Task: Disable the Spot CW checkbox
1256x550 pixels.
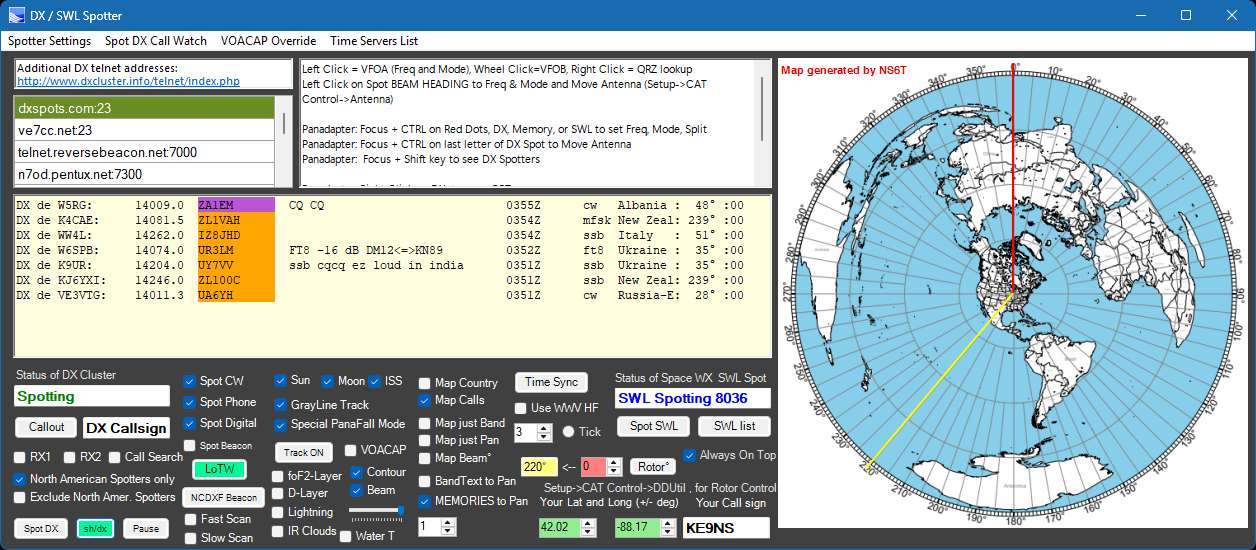Action: [x=190, y=381]
